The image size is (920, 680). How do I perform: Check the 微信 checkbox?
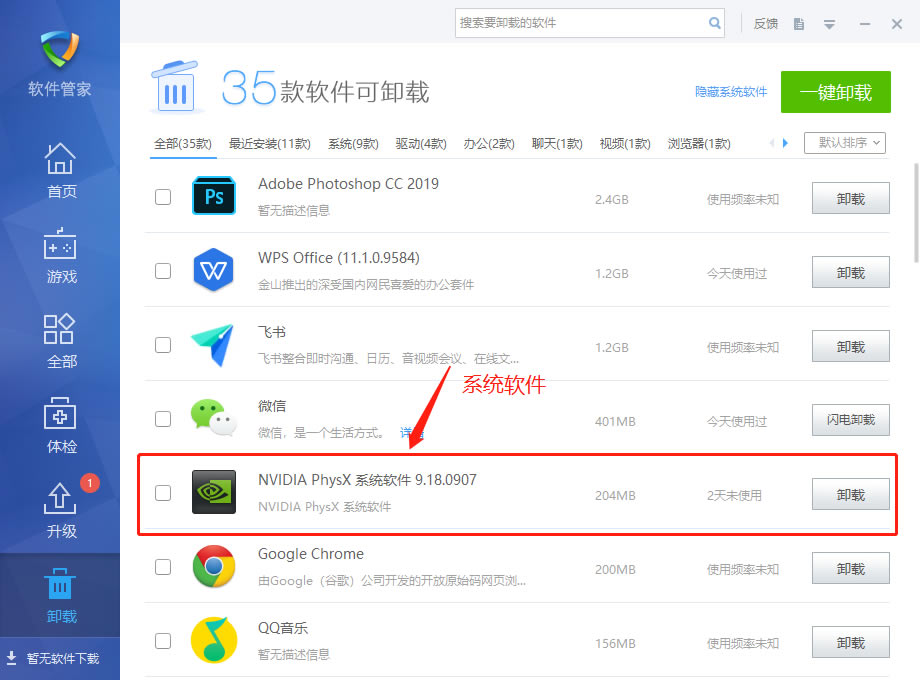(163, 419)
